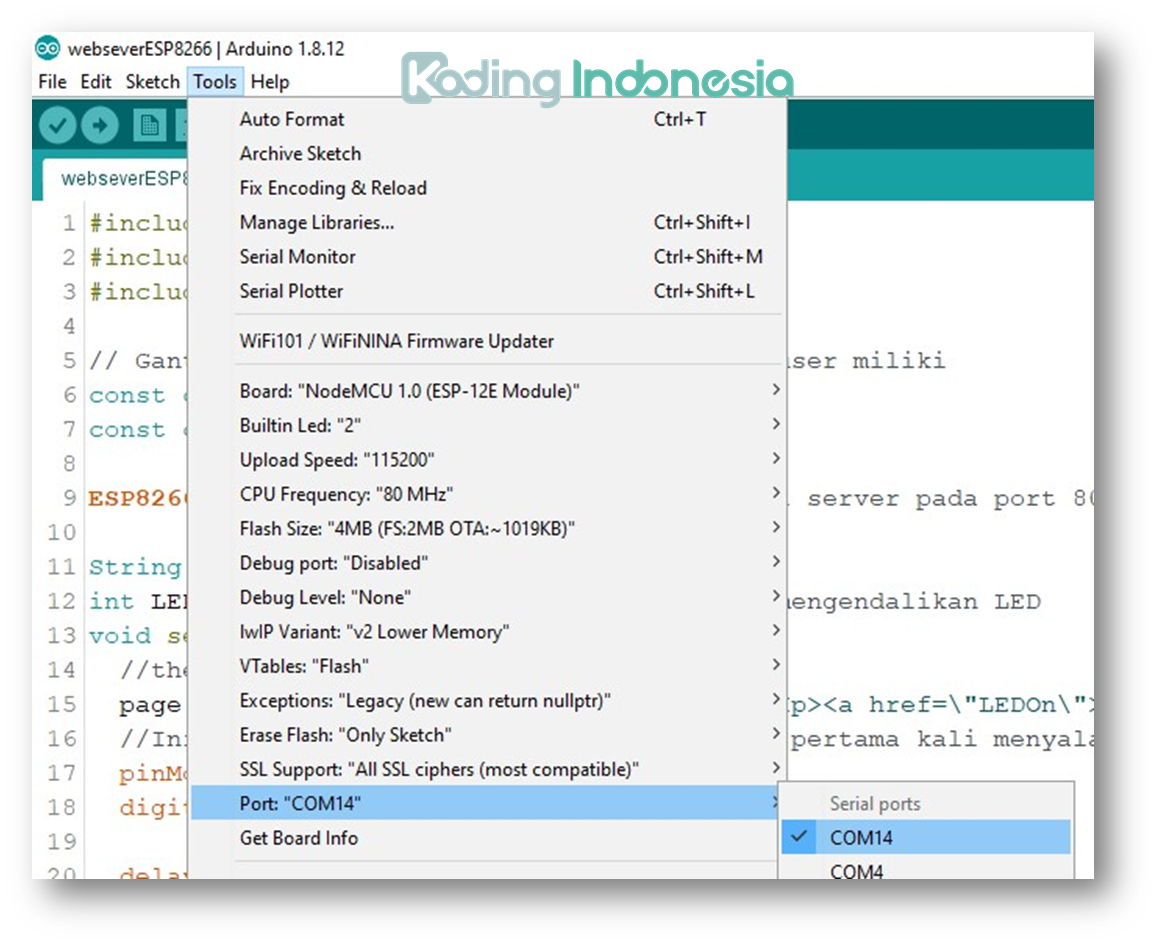The height and width of the screenshot is (944, 1159).
Task: Expand SSL Support: All SSL ciphers submenu
Action: [488, 769]
